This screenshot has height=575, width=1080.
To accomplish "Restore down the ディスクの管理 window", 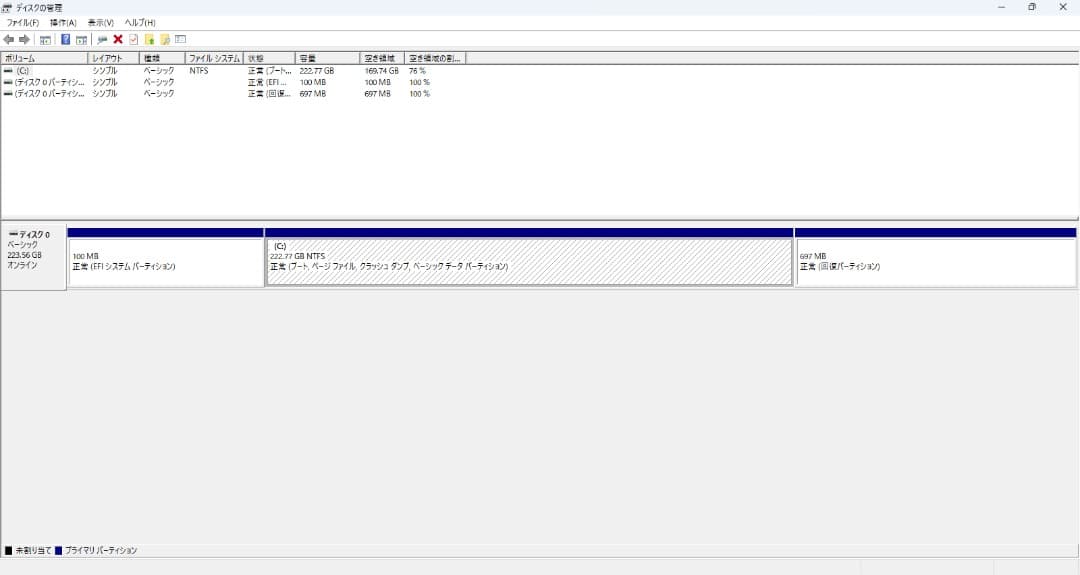I will point(1032,8).
